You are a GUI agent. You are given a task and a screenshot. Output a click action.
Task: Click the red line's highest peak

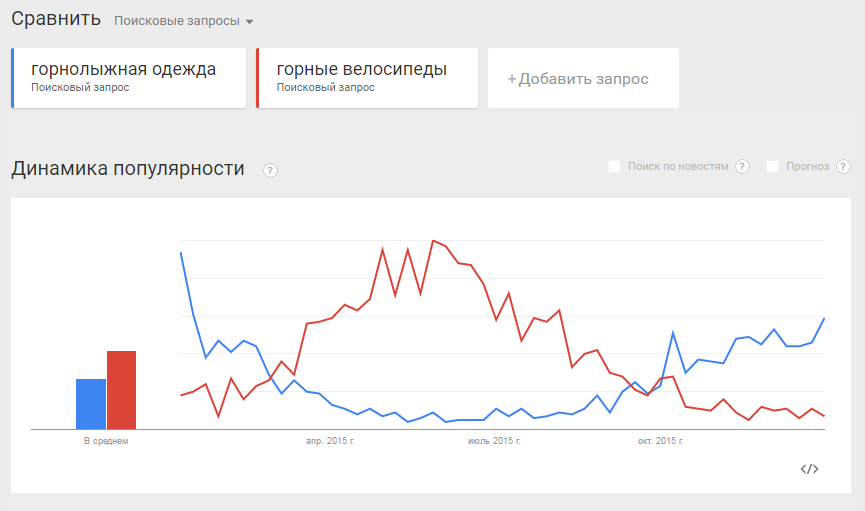[433, 241]
